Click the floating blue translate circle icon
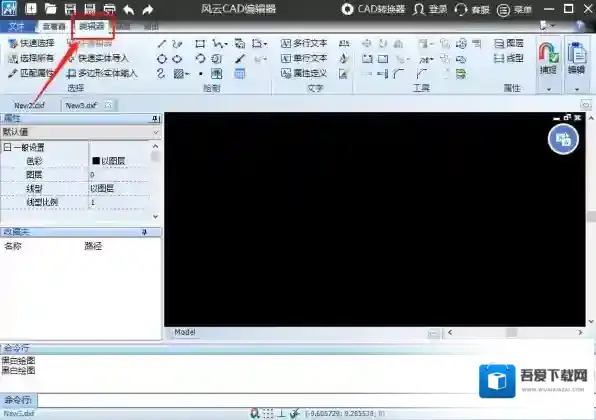 point(563,139)
